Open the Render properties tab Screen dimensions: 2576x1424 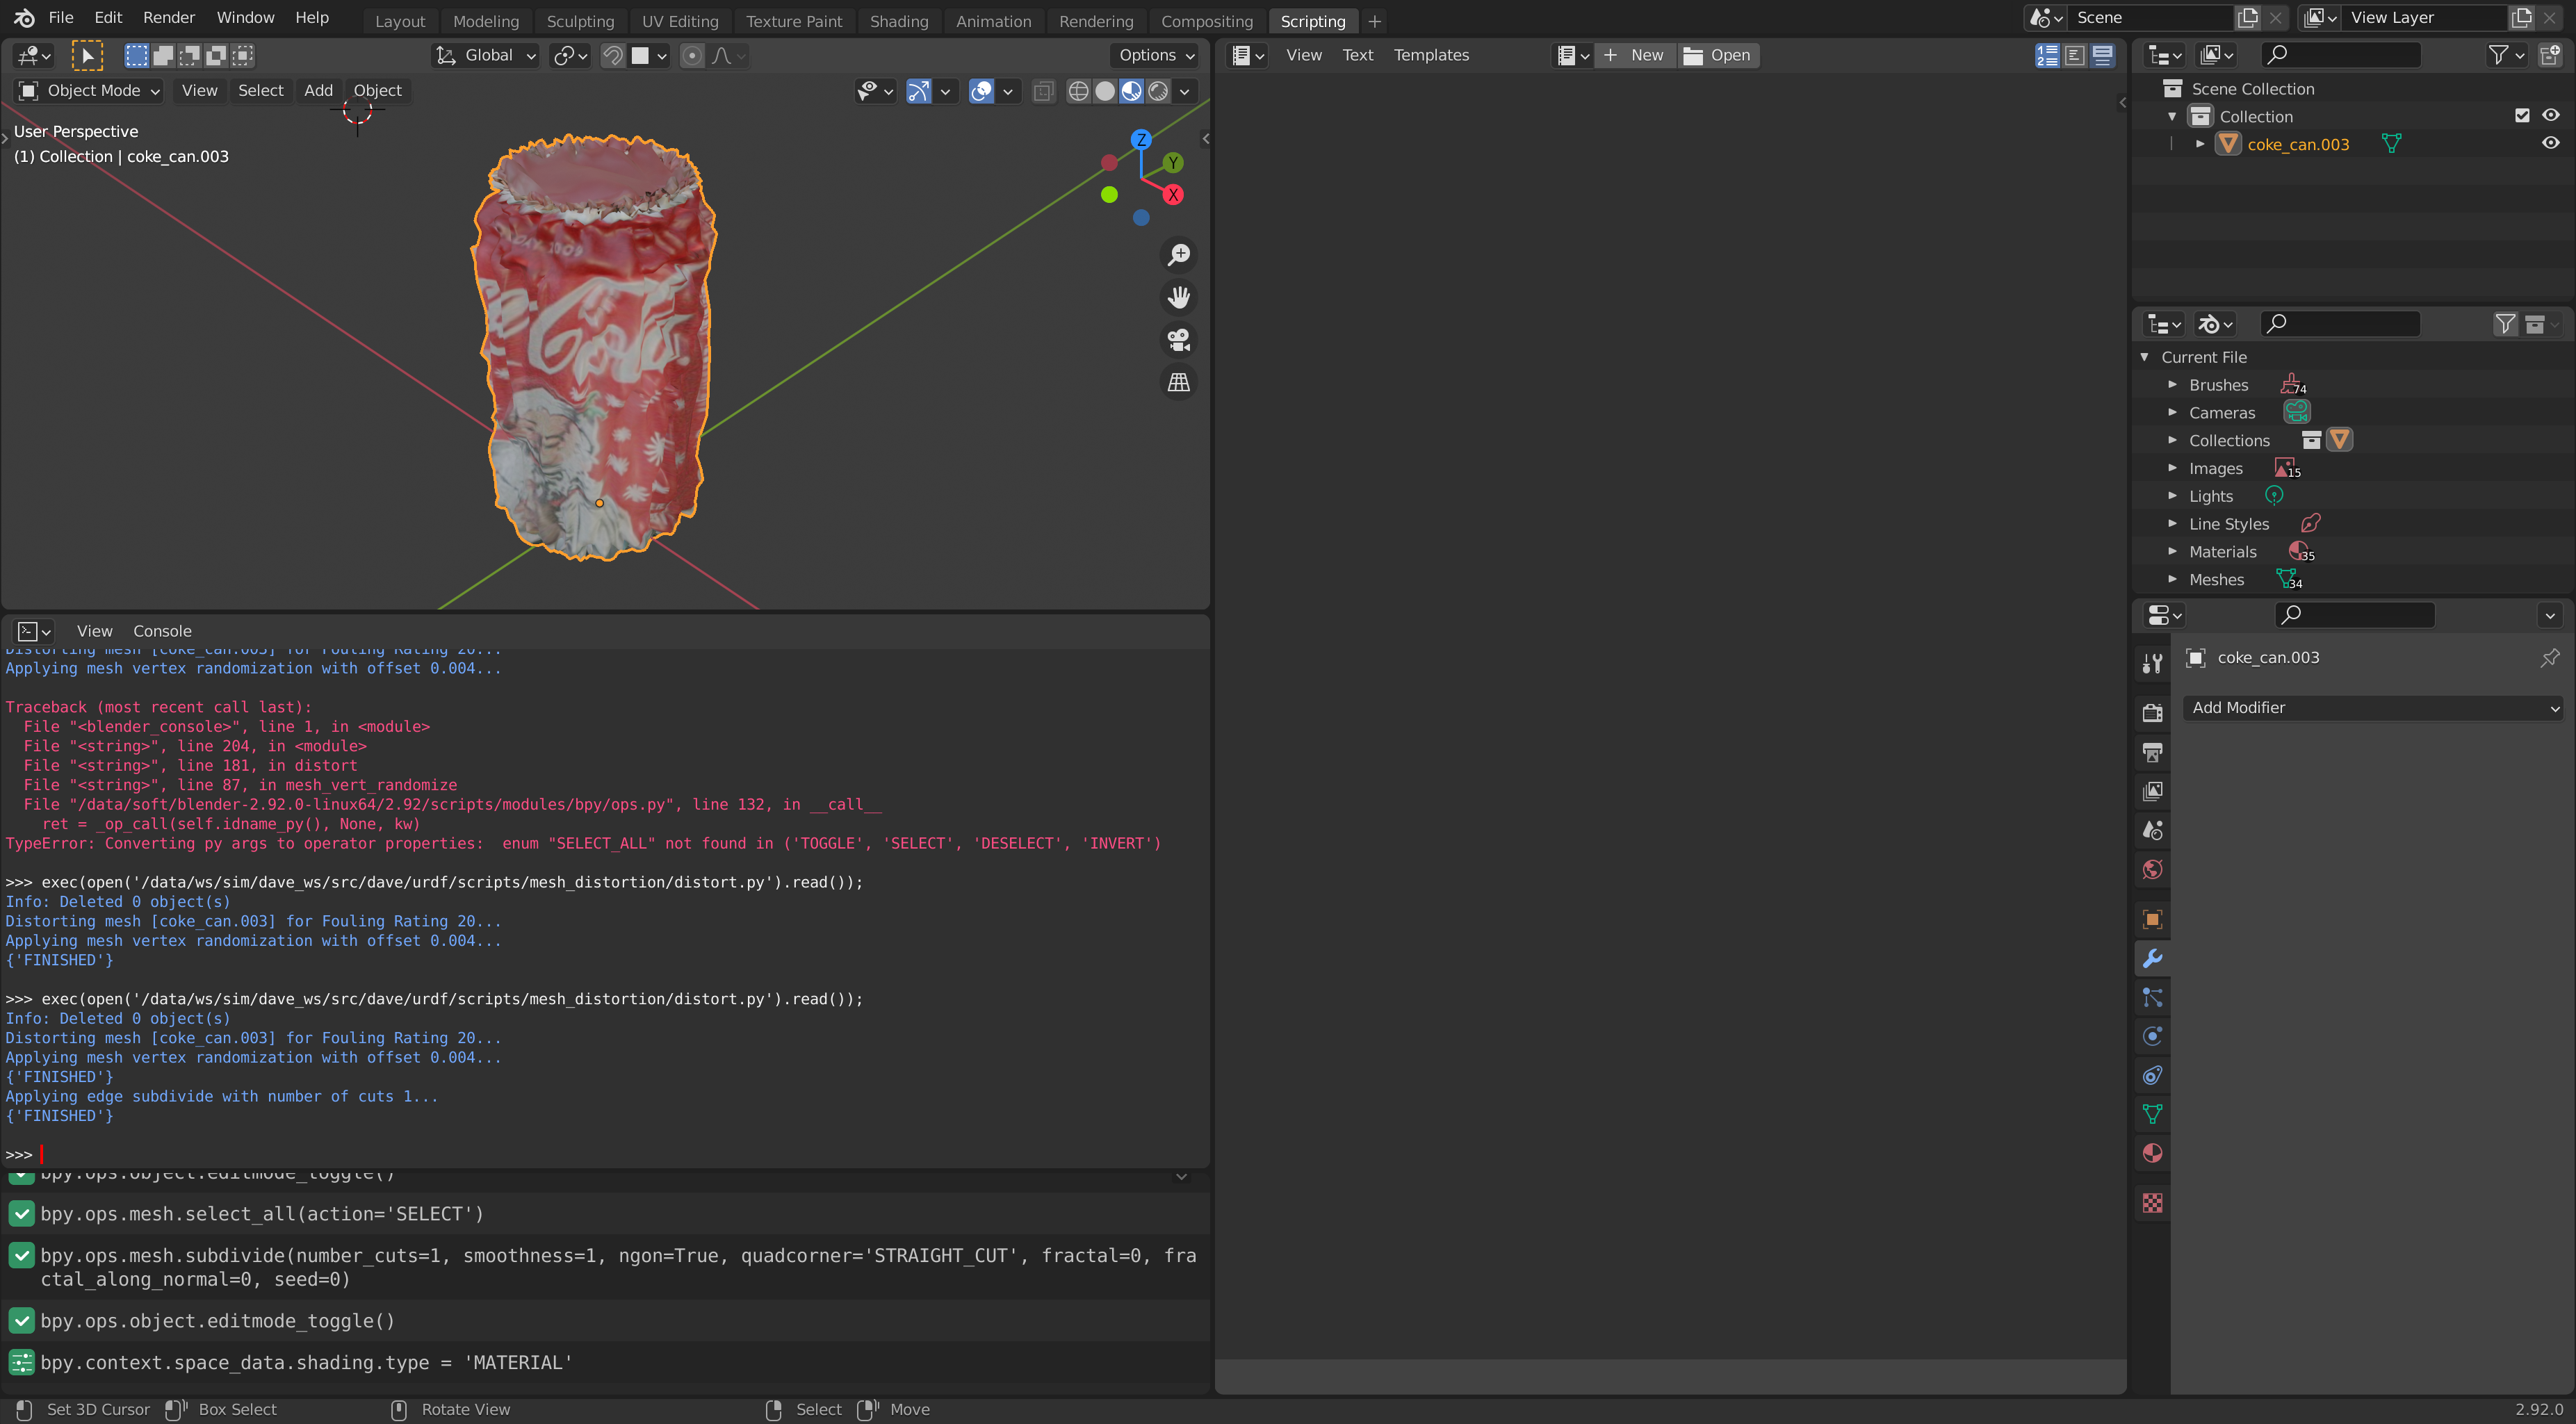pos(2152,712)
